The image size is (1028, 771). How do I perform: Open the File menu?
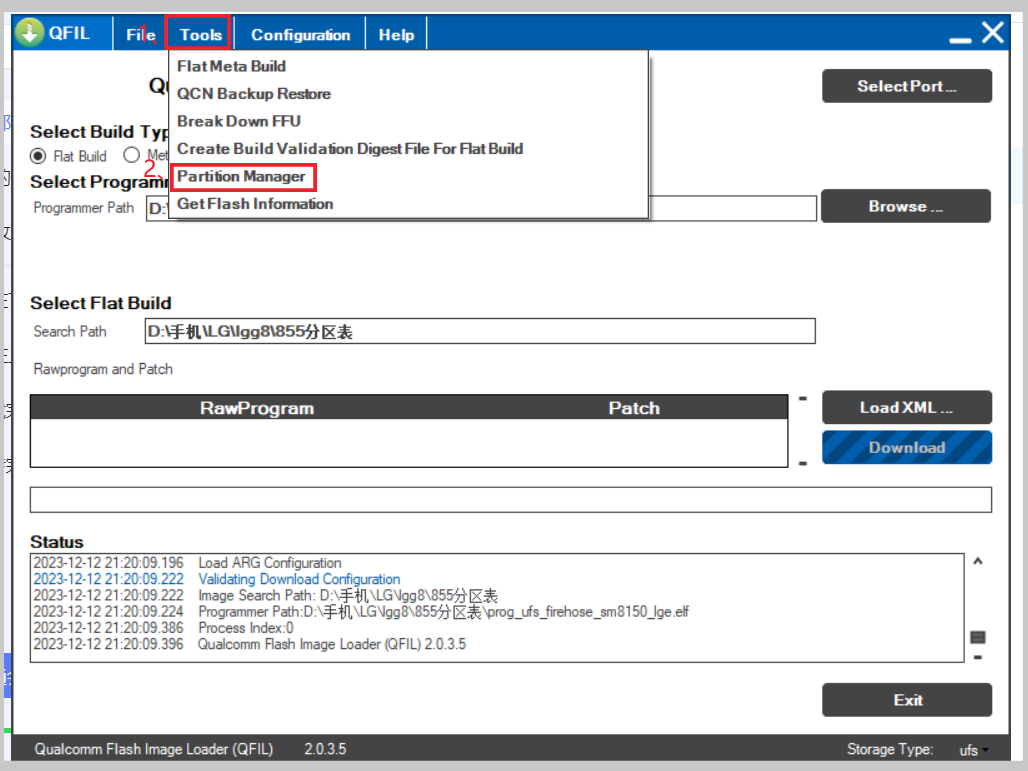tap(140, 35)
